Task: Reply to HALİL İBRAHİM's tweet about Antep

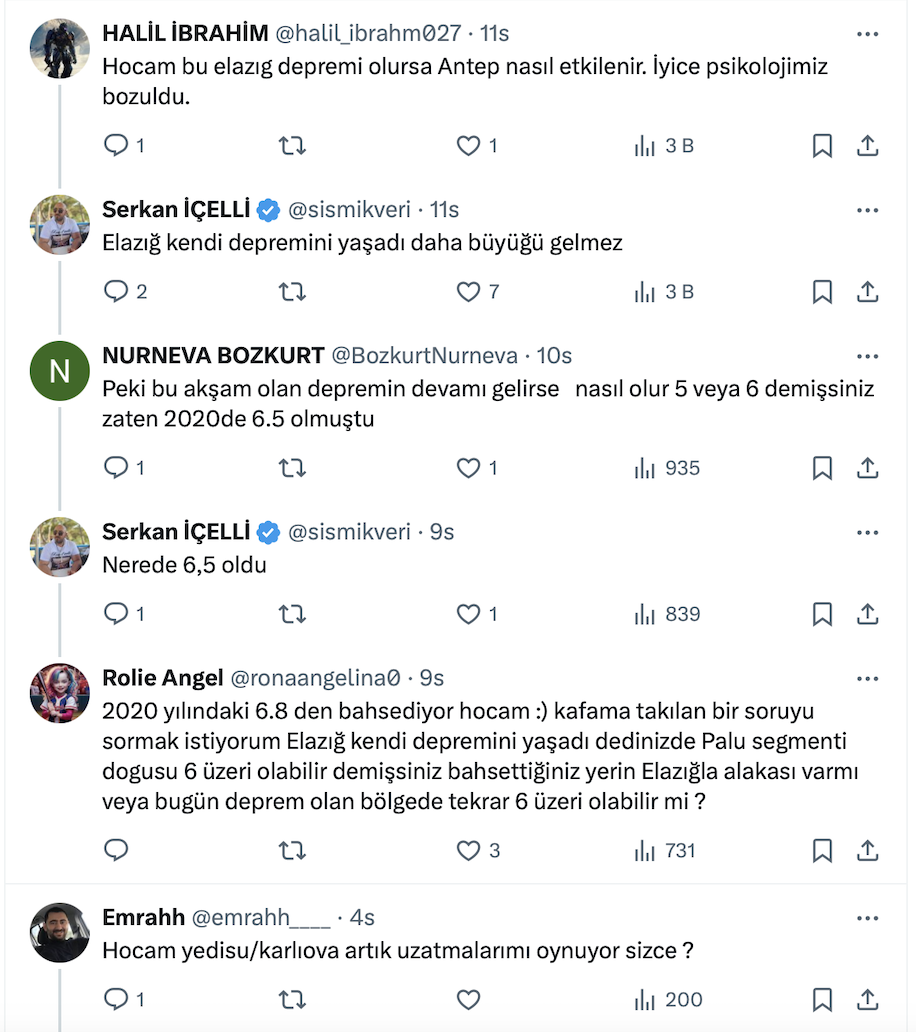Action: pyautogui.click(x=117, y=146)
